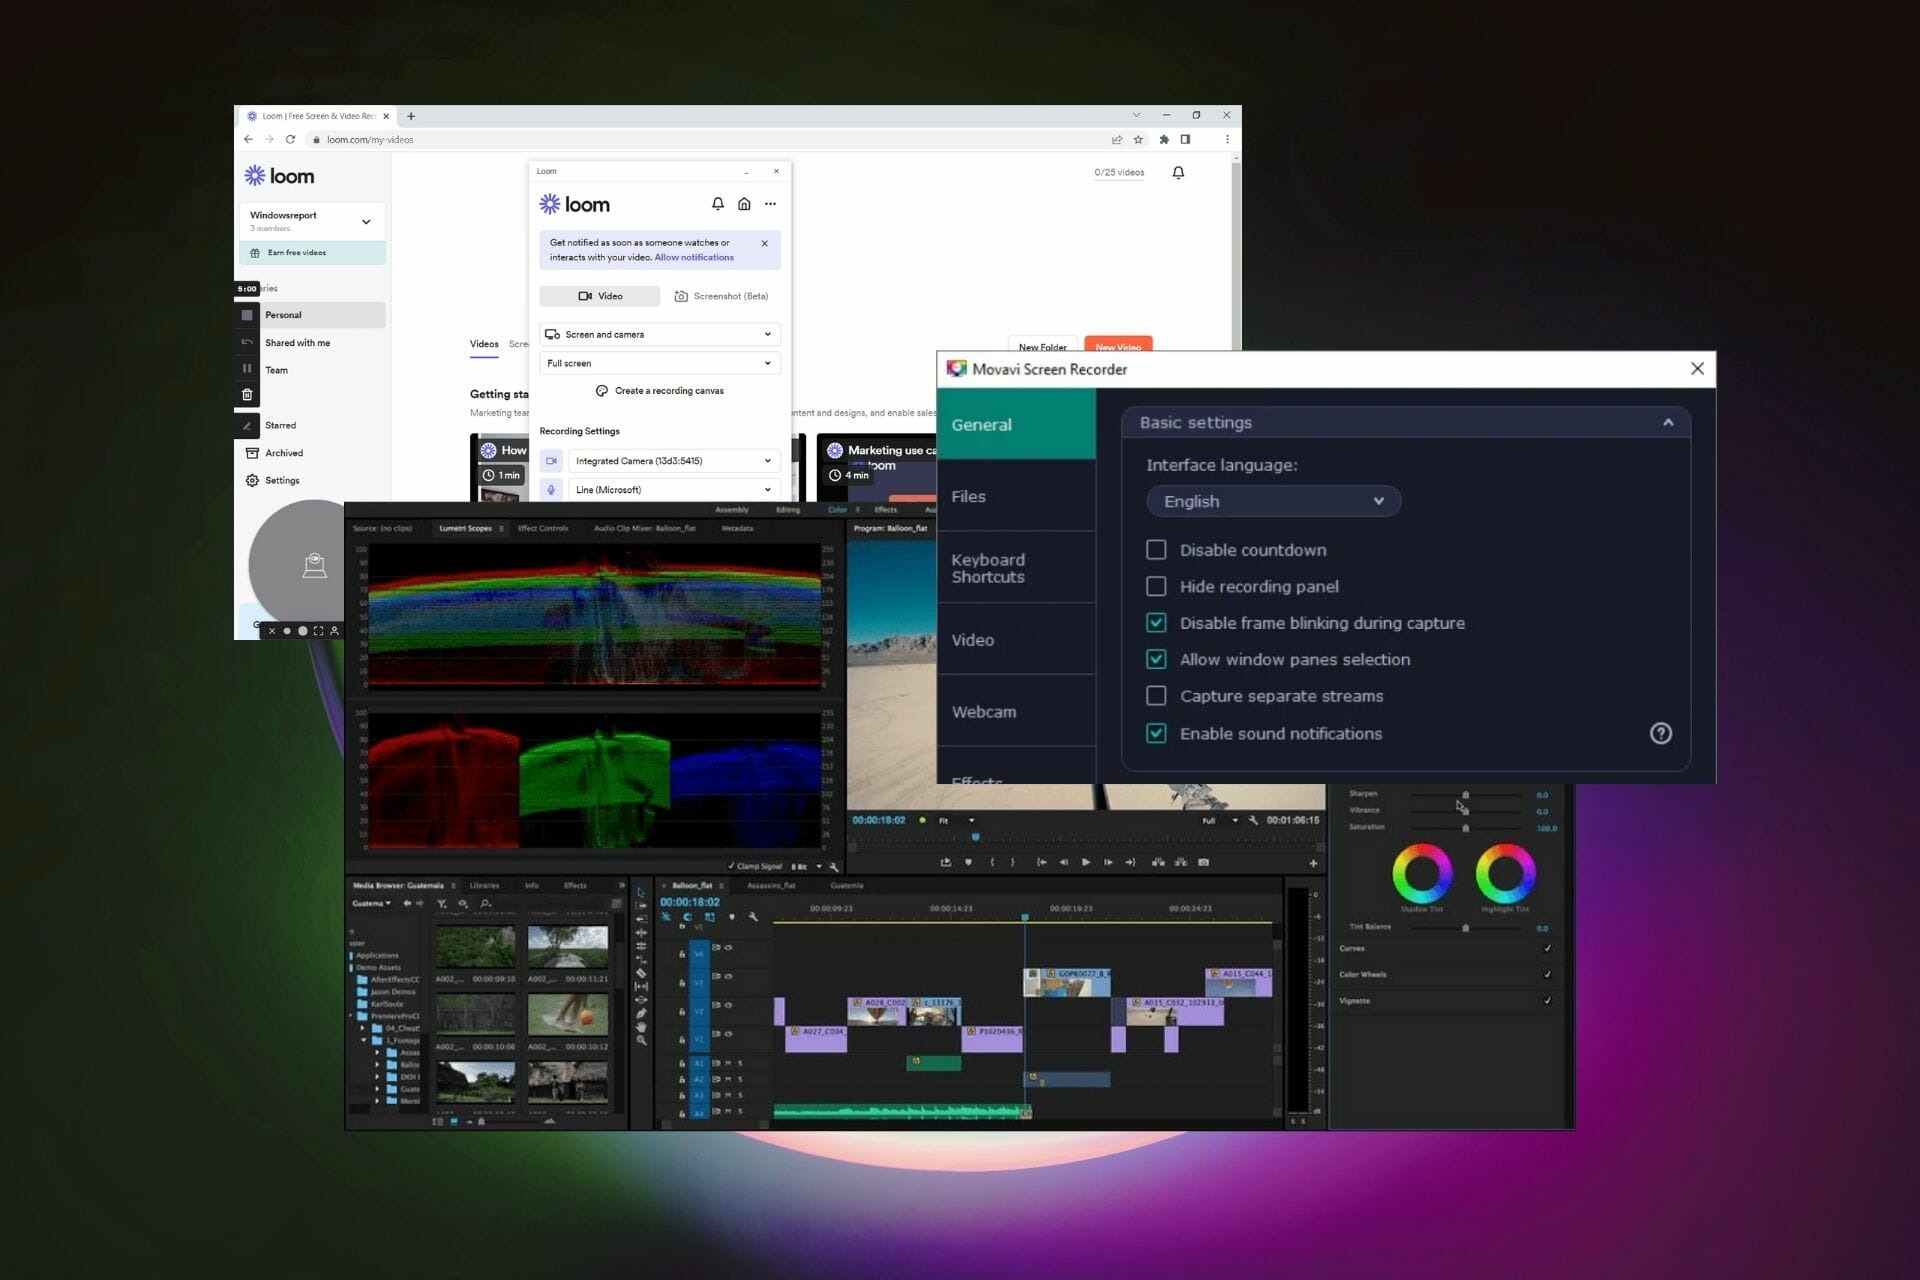Screen dimensions: 1920x1280
Task: Enable Disable countdown checkbox
Action: [1156, 550]
